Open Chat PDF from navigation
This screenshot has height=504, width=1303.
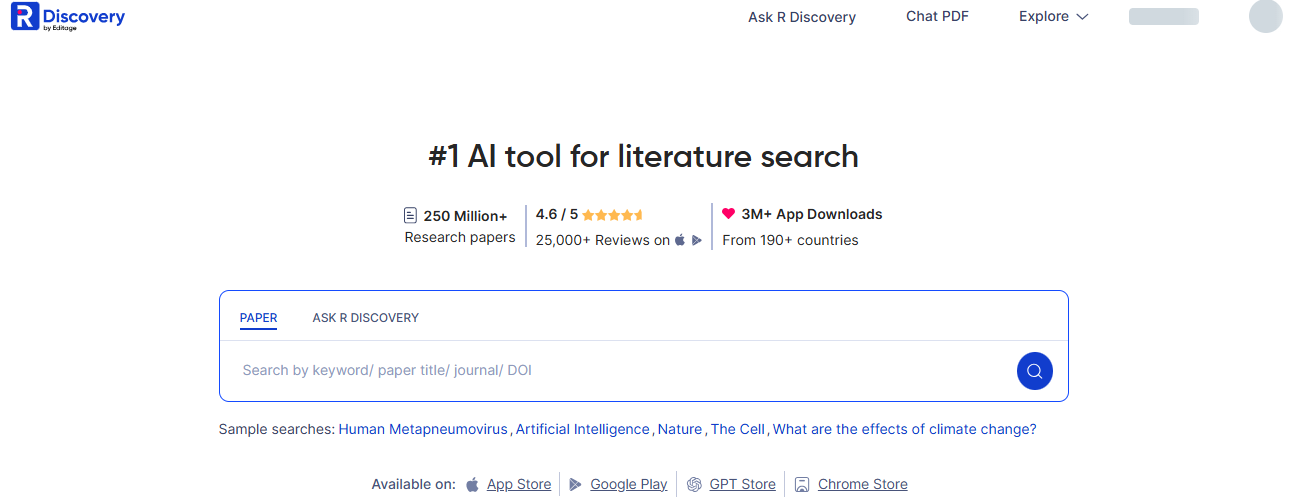coord(937,16)
